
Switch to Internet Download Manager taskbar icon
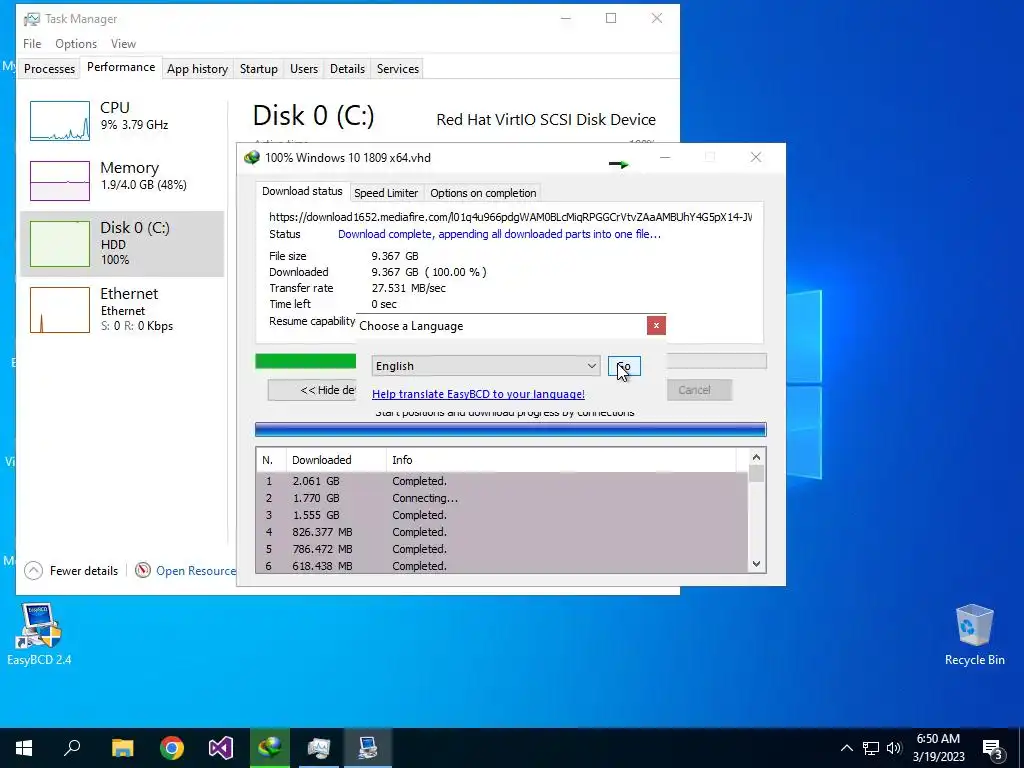point(270,748)
